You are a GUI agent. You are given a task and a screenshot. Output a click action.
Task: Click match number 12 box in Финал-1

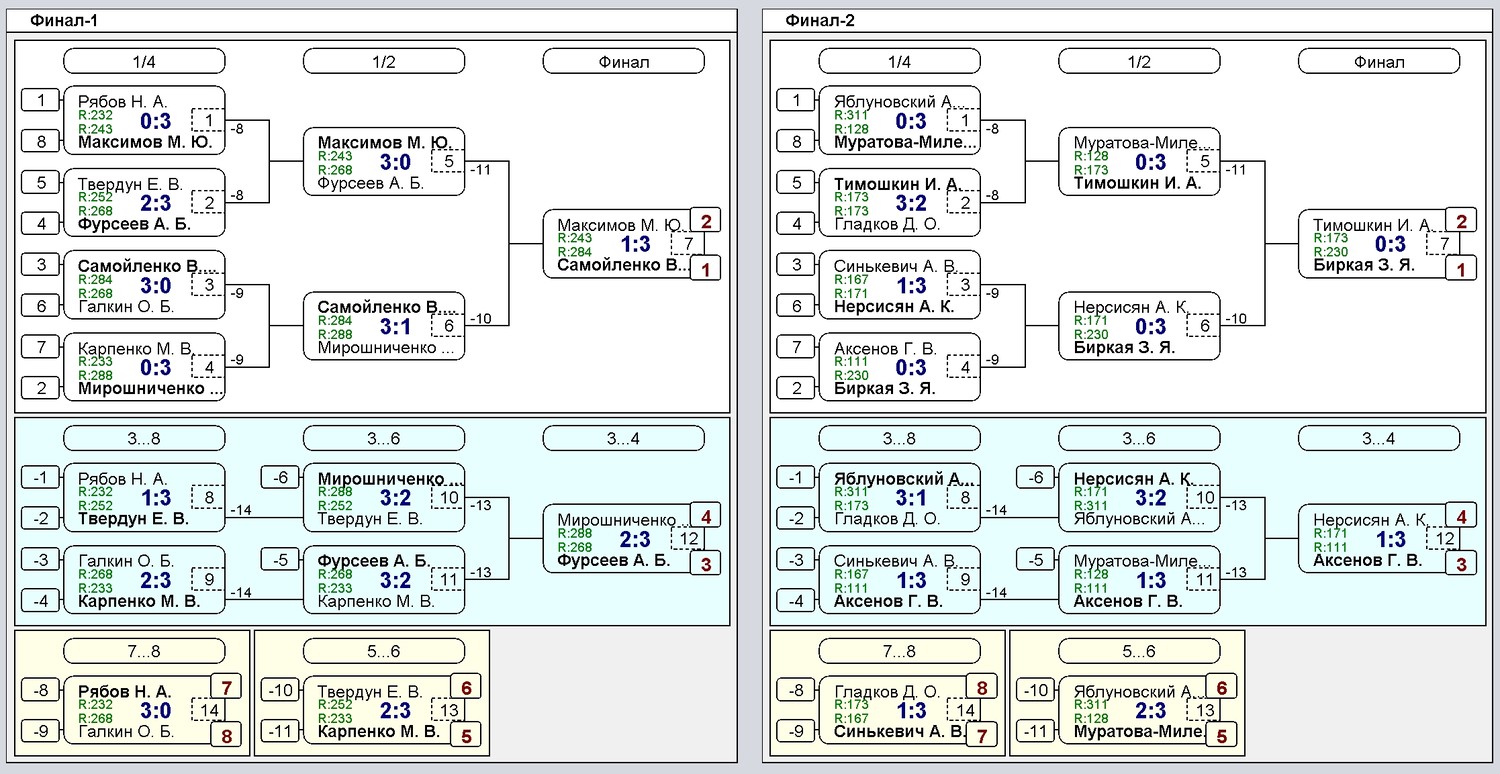(688, 539)
